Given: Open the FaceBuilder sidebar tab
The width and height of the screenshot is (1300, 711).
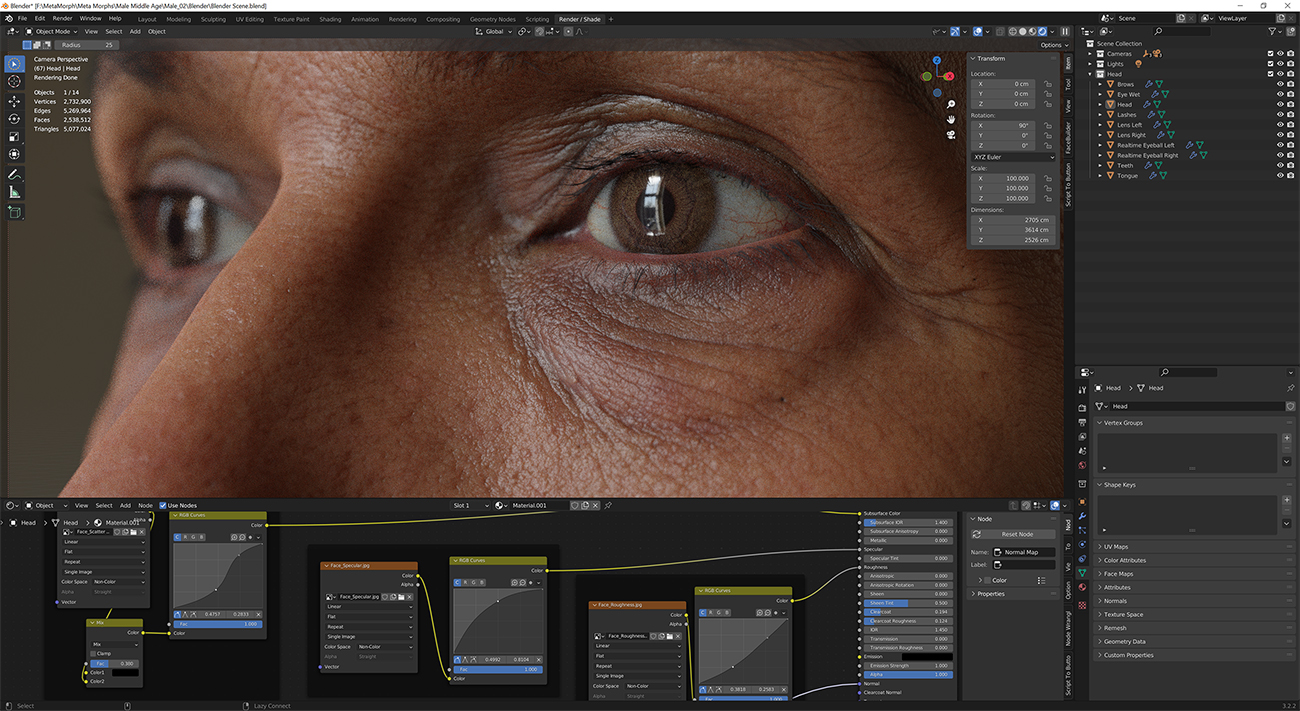Looking at the screenshot, I should tap(1068, 139).
